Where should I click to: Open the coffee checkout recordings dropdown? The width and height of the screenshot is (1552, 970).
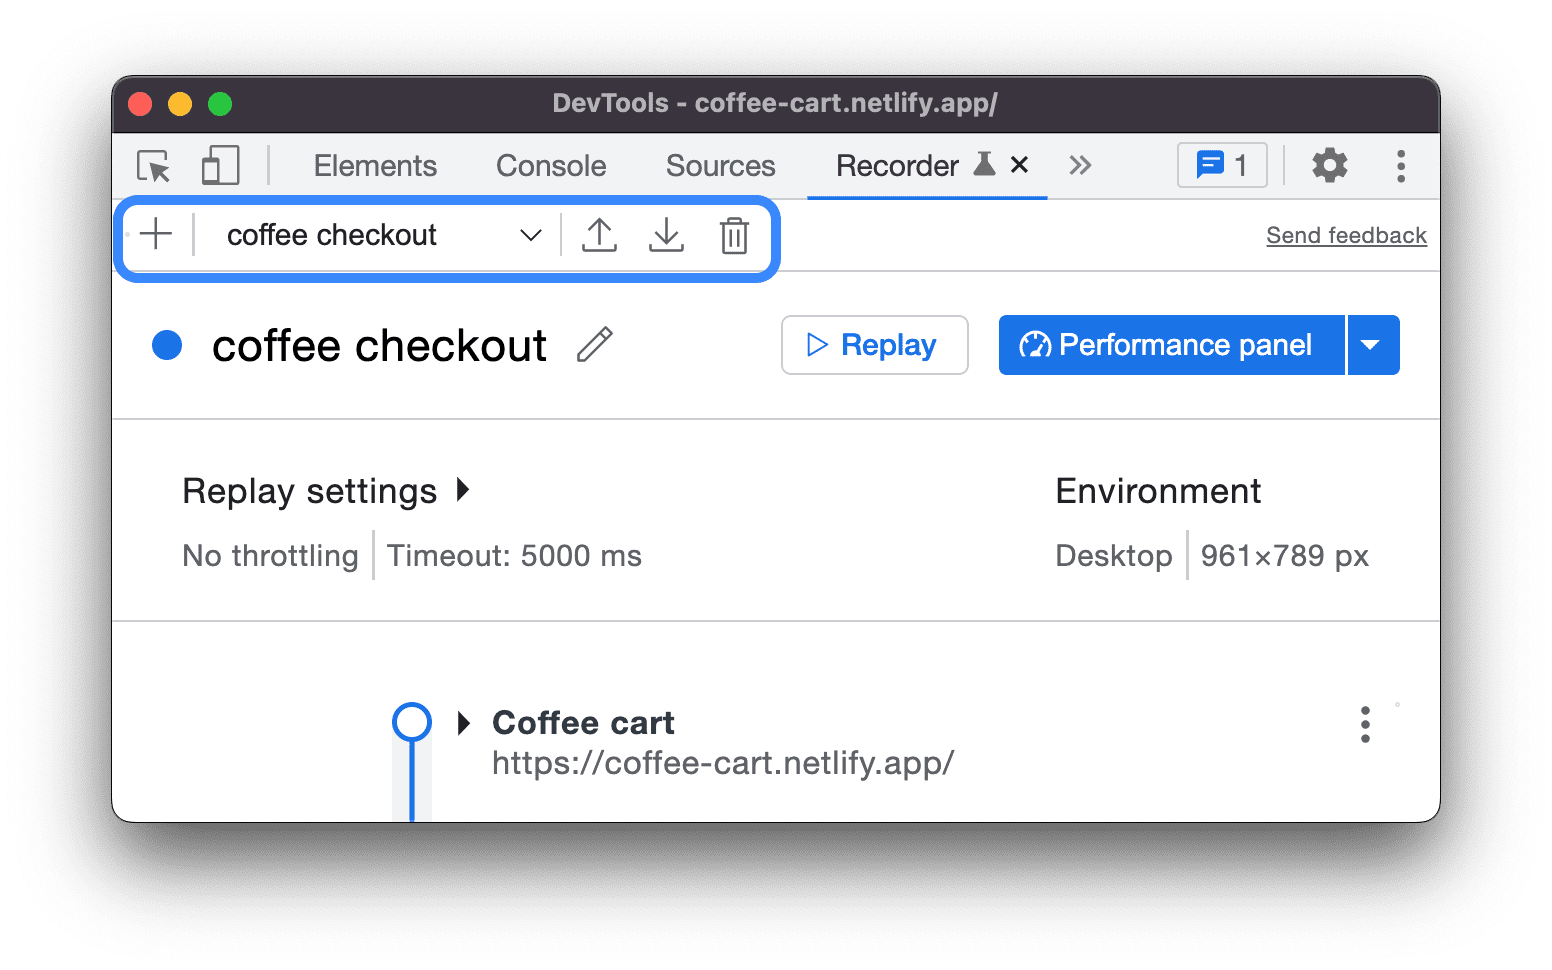(x=530, y=235)
